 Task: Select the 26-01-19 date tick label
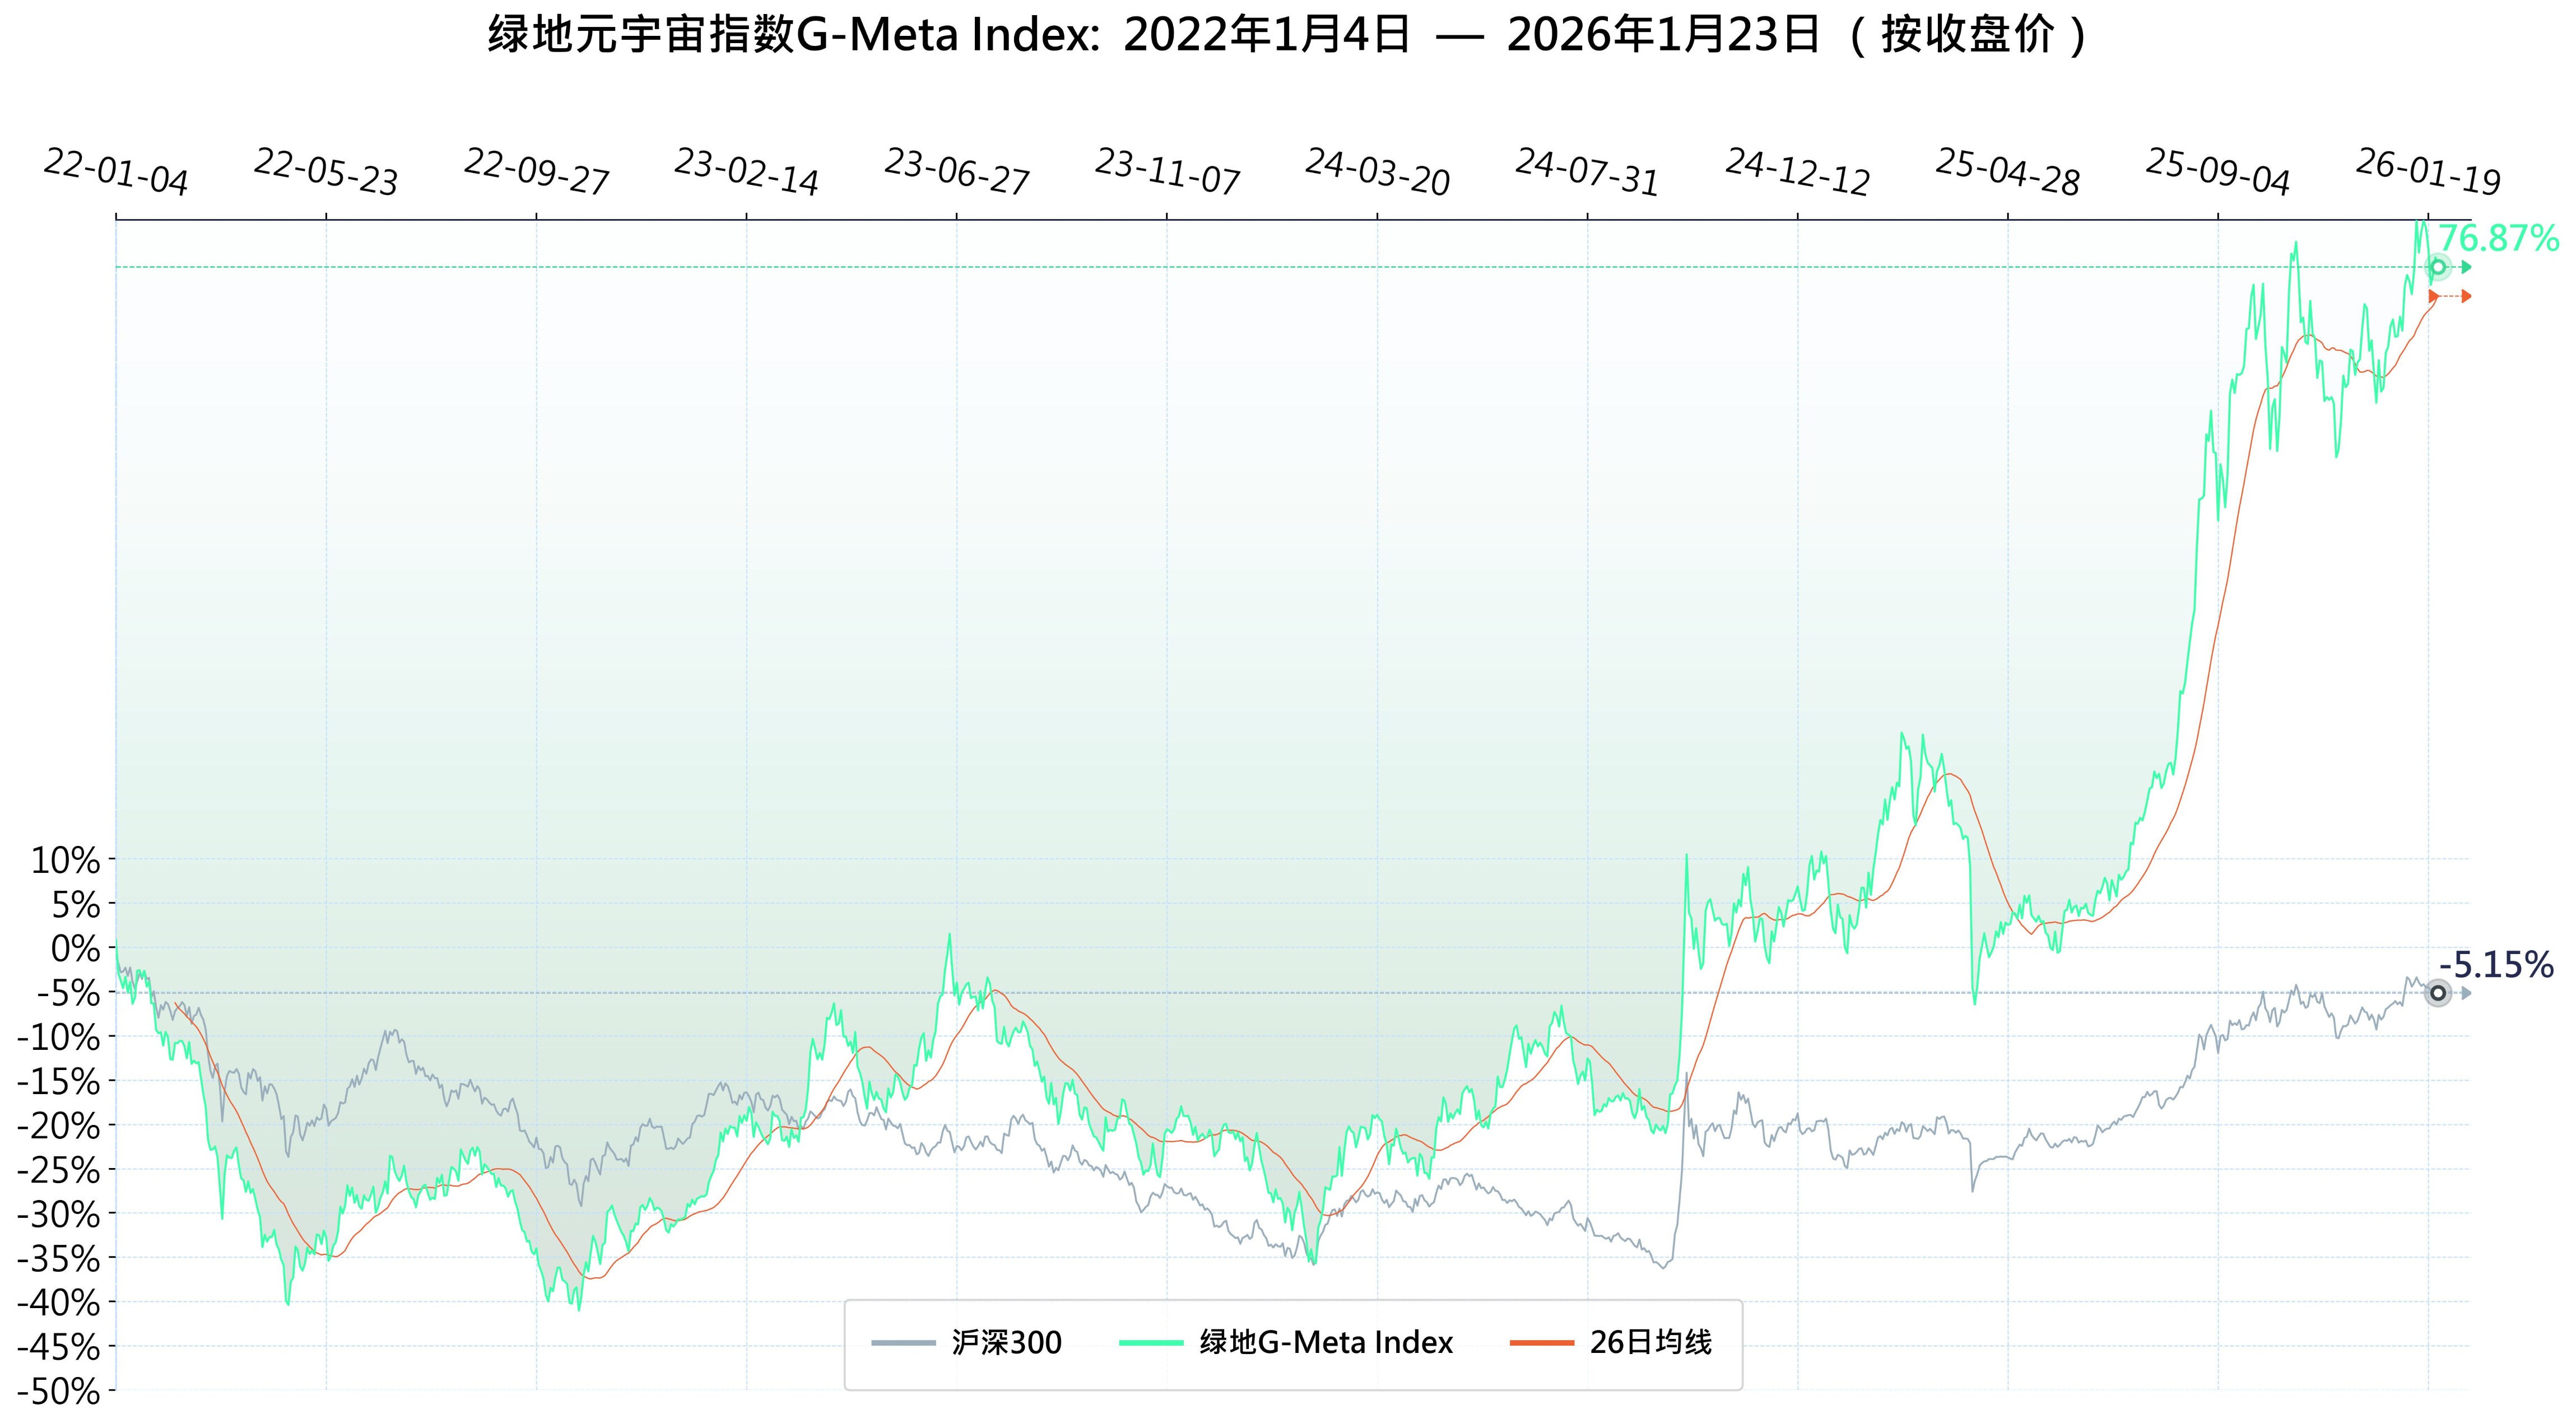pos(2428,172)
